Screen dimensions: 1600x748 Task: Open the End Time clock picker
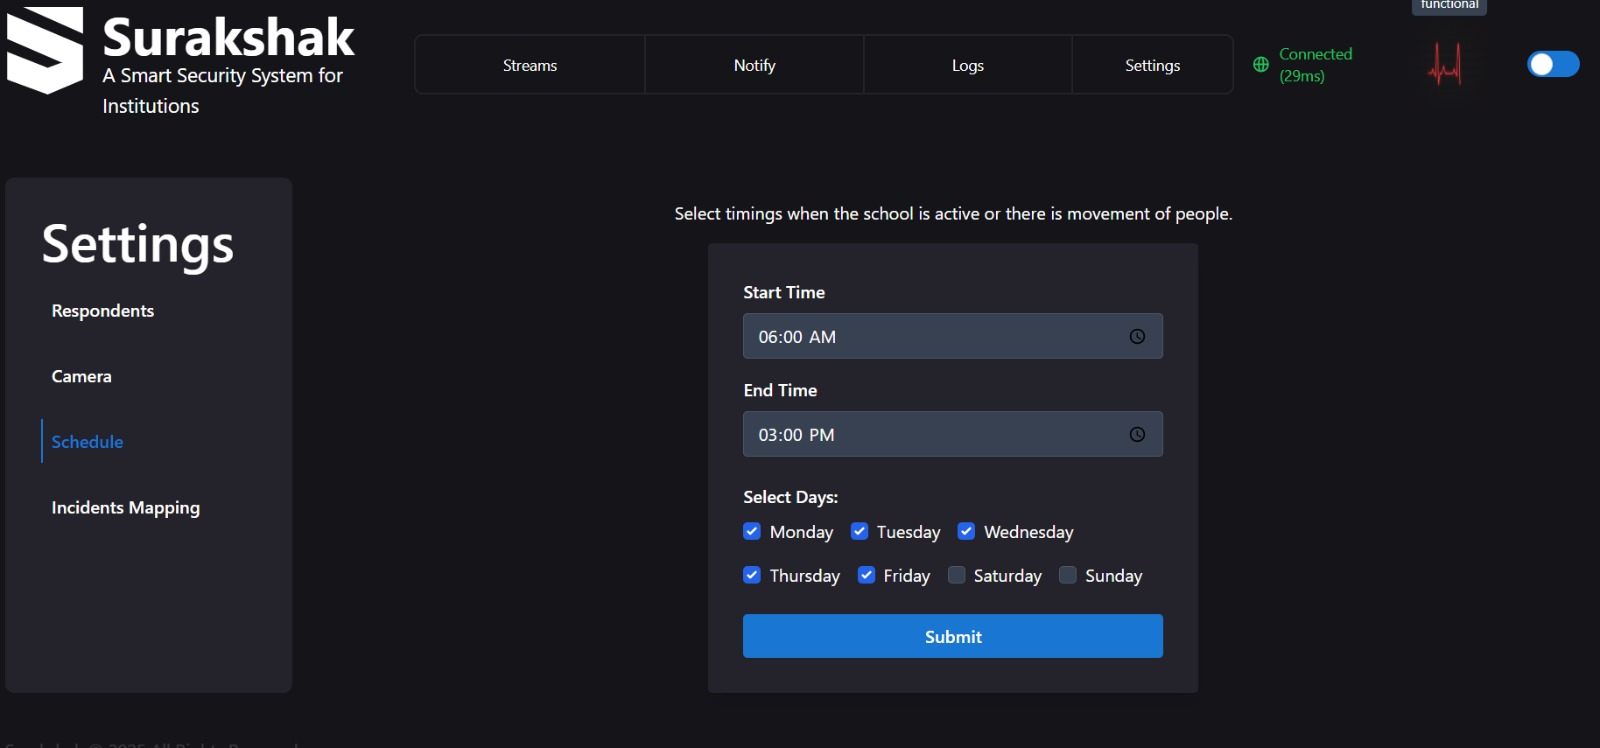tap(1137, 435)
